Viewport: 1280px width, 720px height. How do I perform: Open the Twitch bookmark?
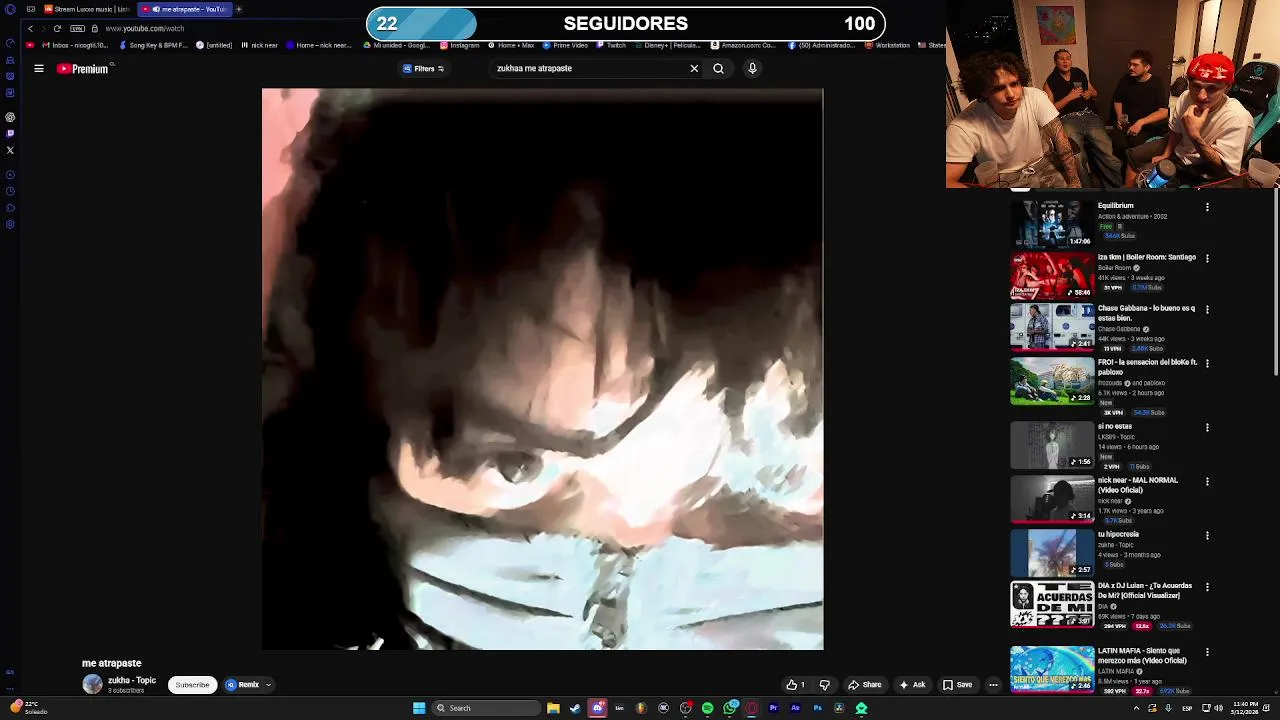(611, 45)
